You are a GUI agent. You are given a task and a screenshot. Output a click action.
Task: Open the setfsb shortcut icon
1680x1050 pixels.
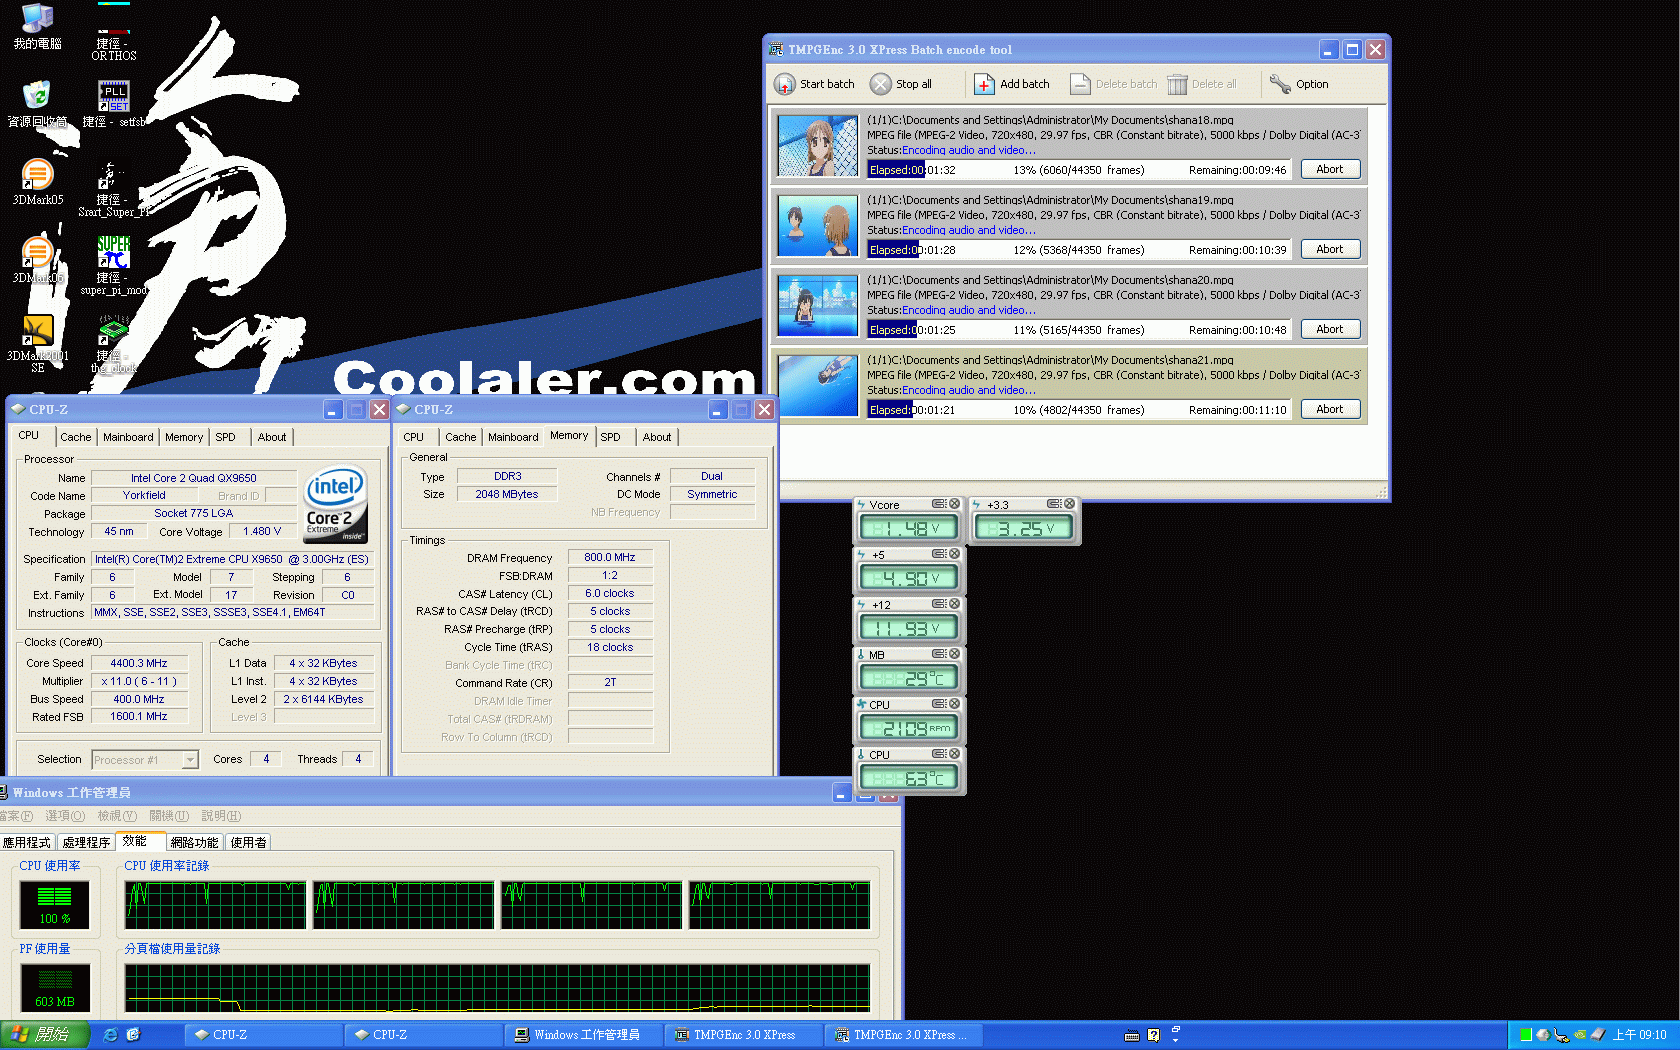pos(114,104)
